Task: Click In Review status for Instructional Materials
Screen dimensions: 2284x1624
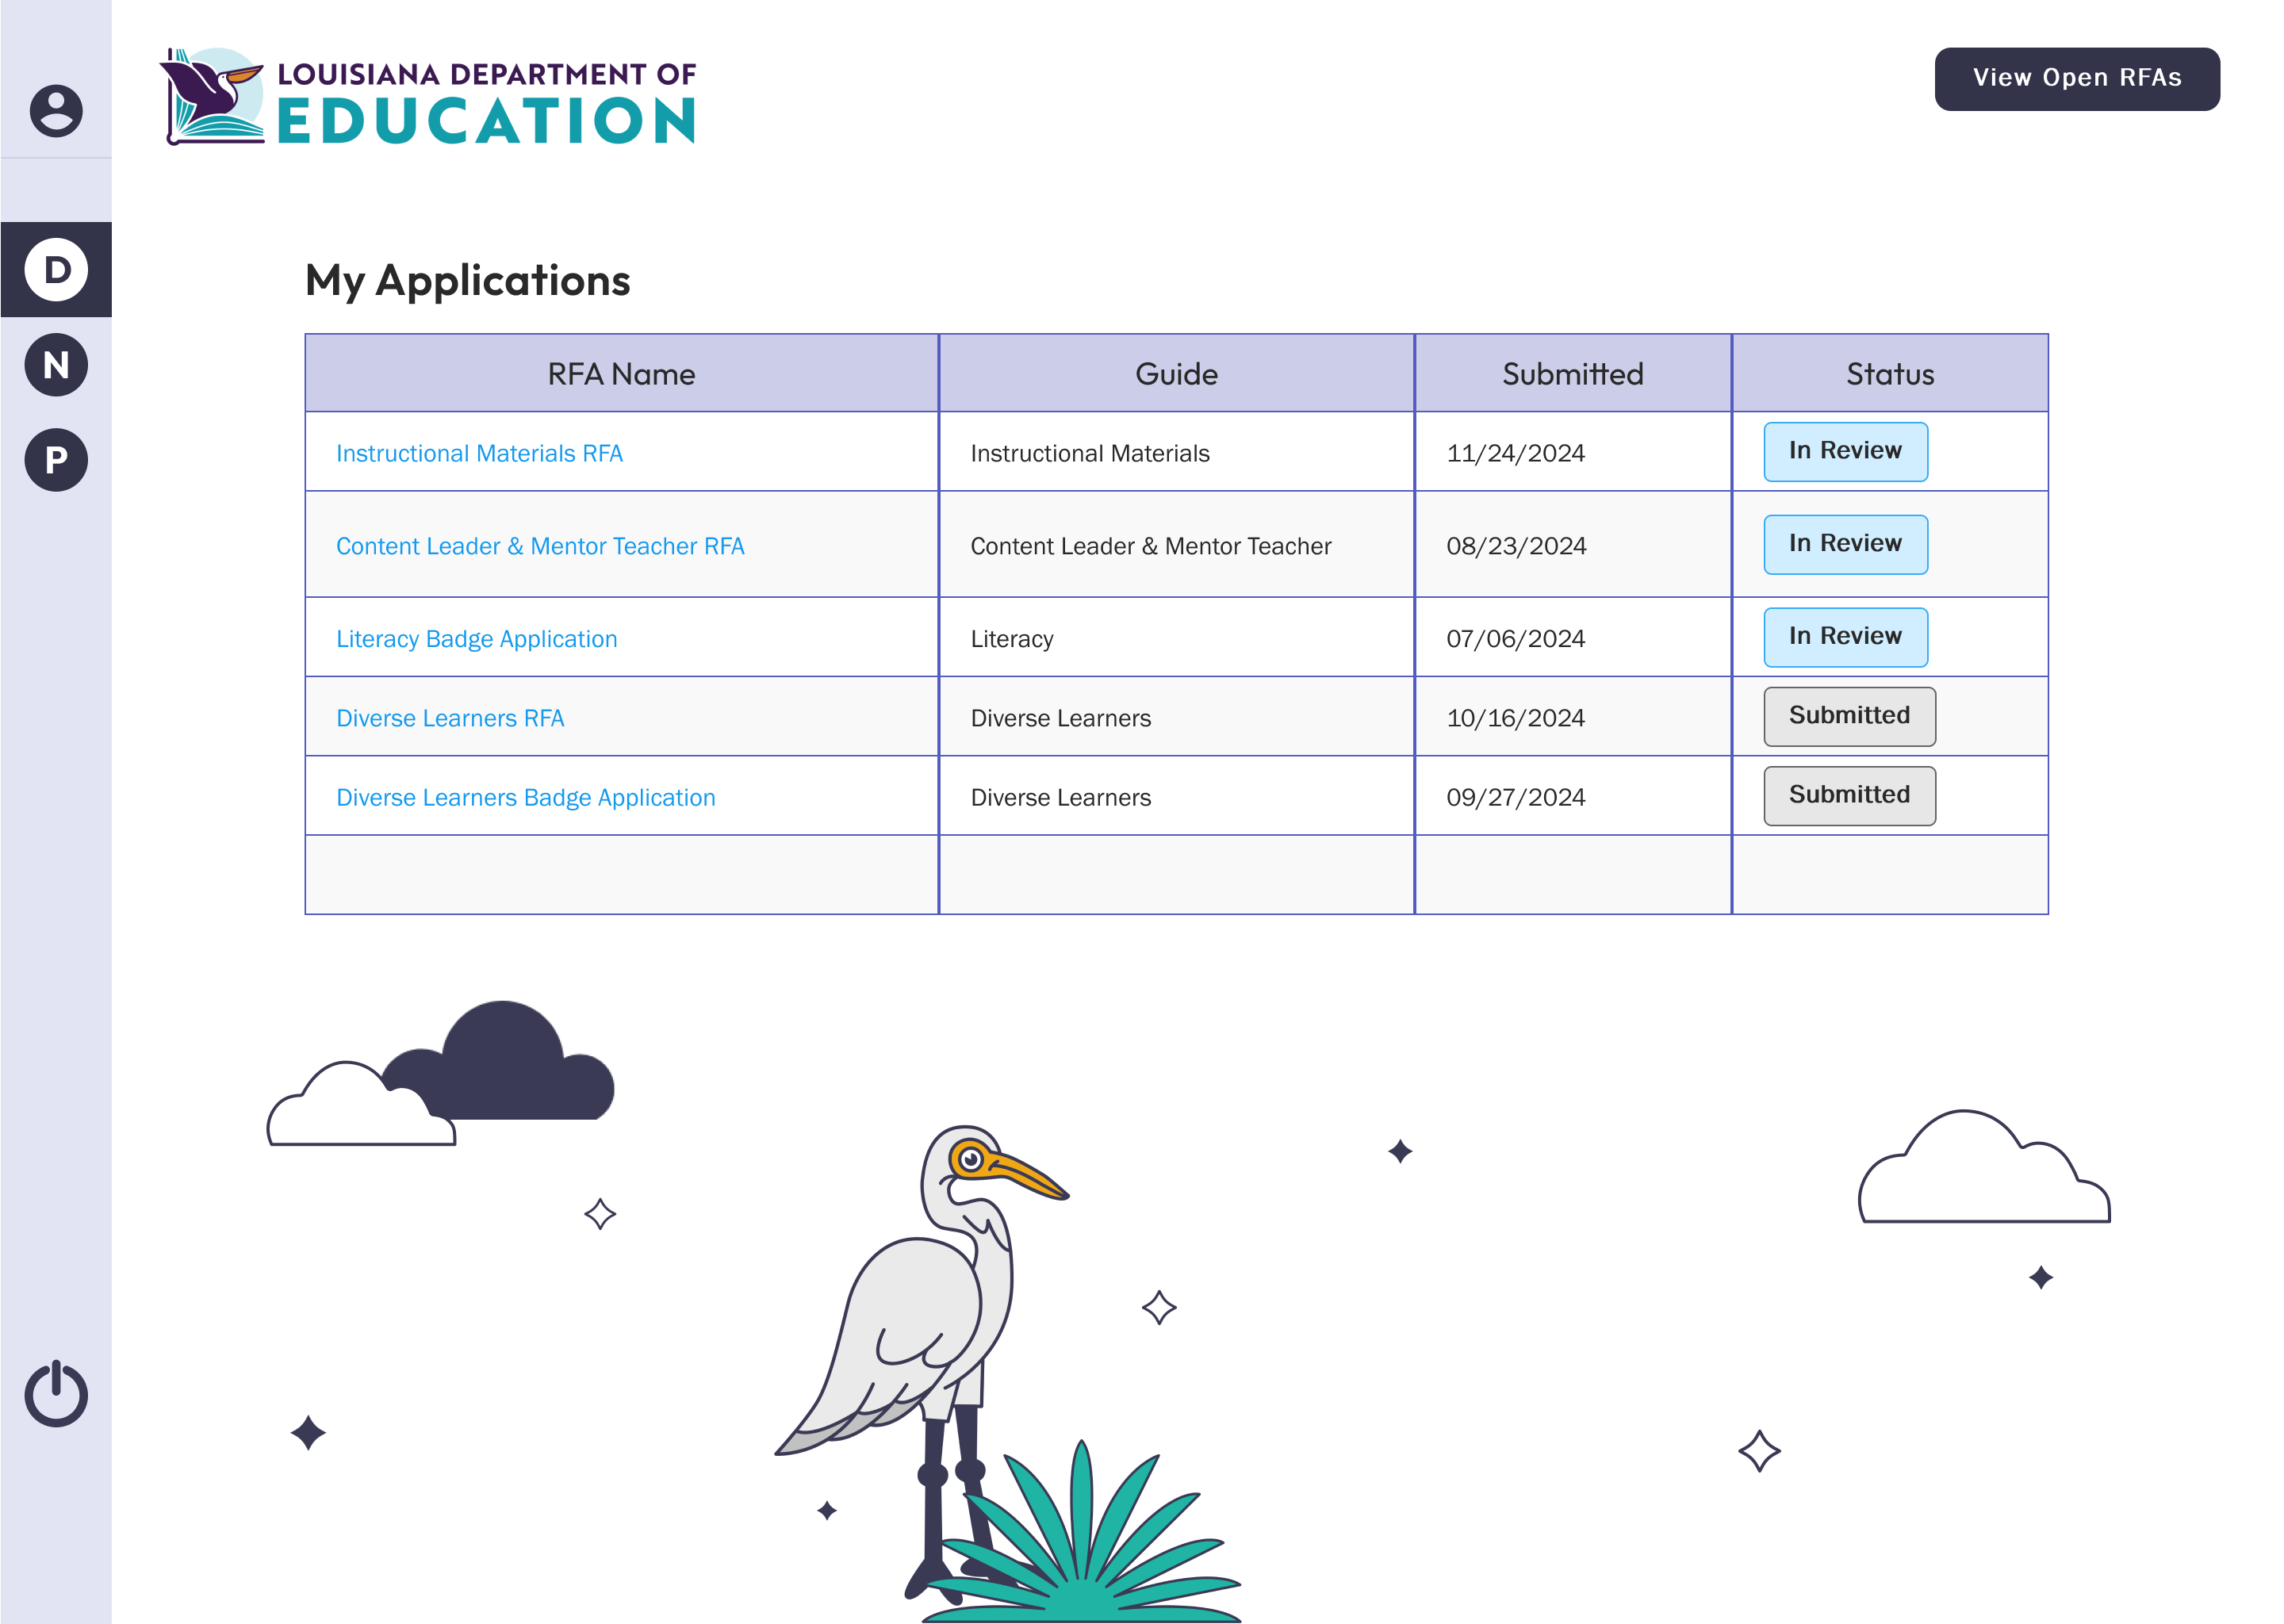Action: pyautogui.click(x=1844, y=451)
